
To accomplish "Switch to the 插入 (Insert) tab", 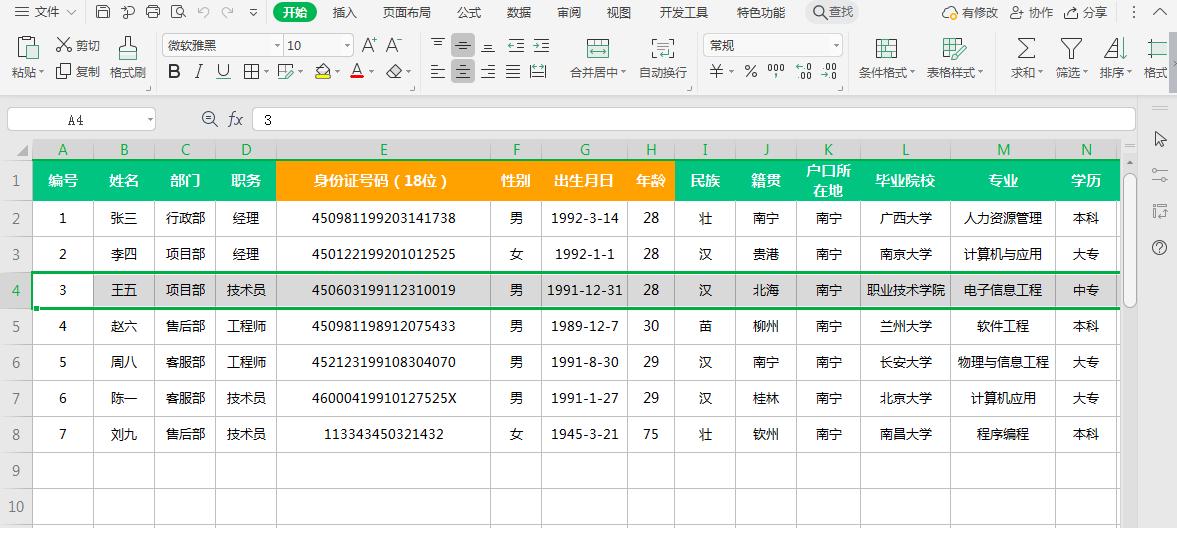I will point(344,12).
